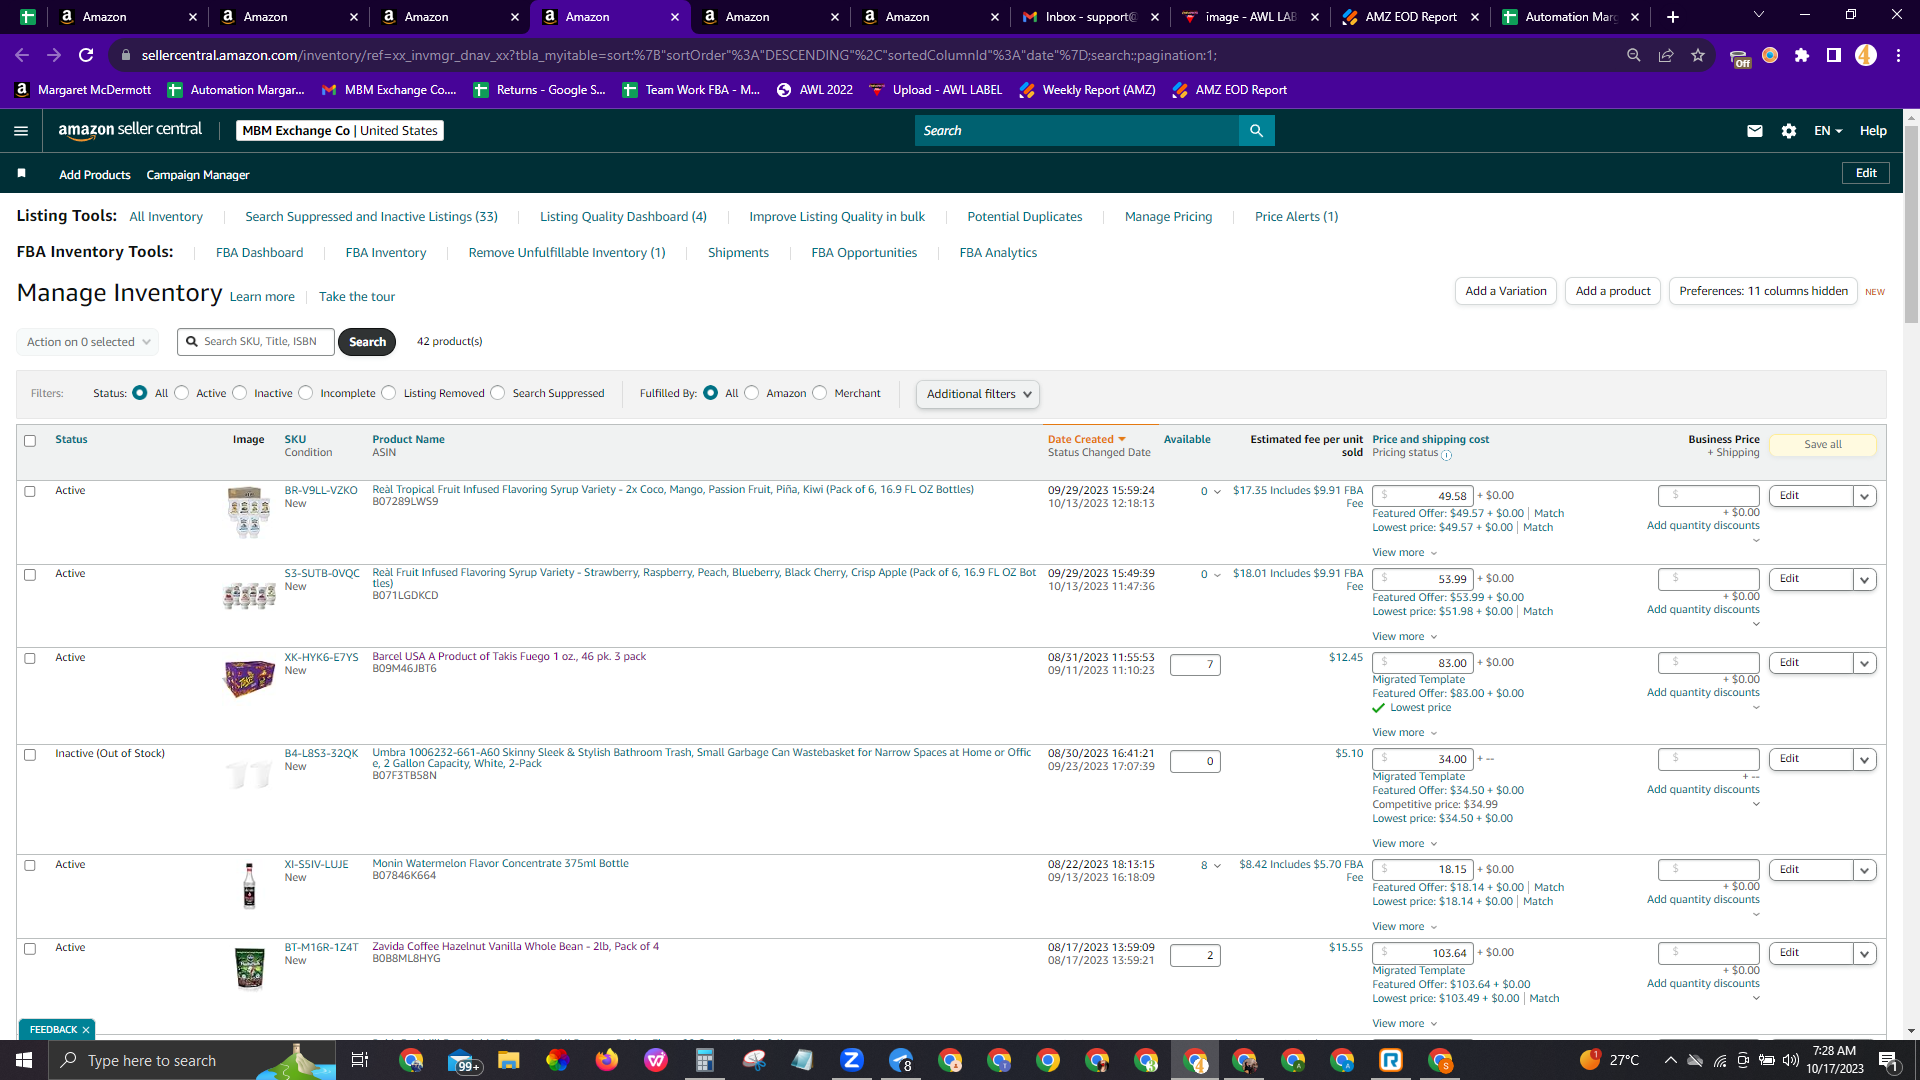Screen dimensions: 1920x1080
Task: Click the browser share page icon
Action: (1666, 55)
